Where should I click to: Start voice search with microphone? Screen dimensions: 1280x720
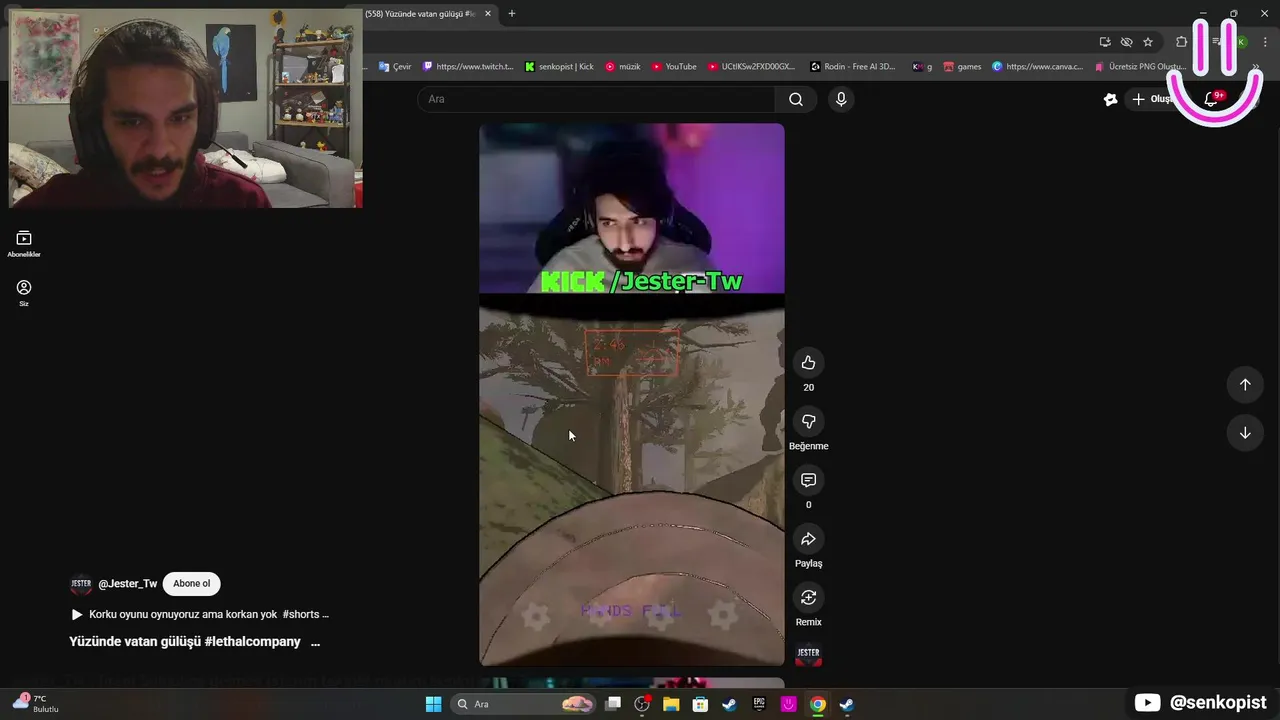tap(841, 99)
